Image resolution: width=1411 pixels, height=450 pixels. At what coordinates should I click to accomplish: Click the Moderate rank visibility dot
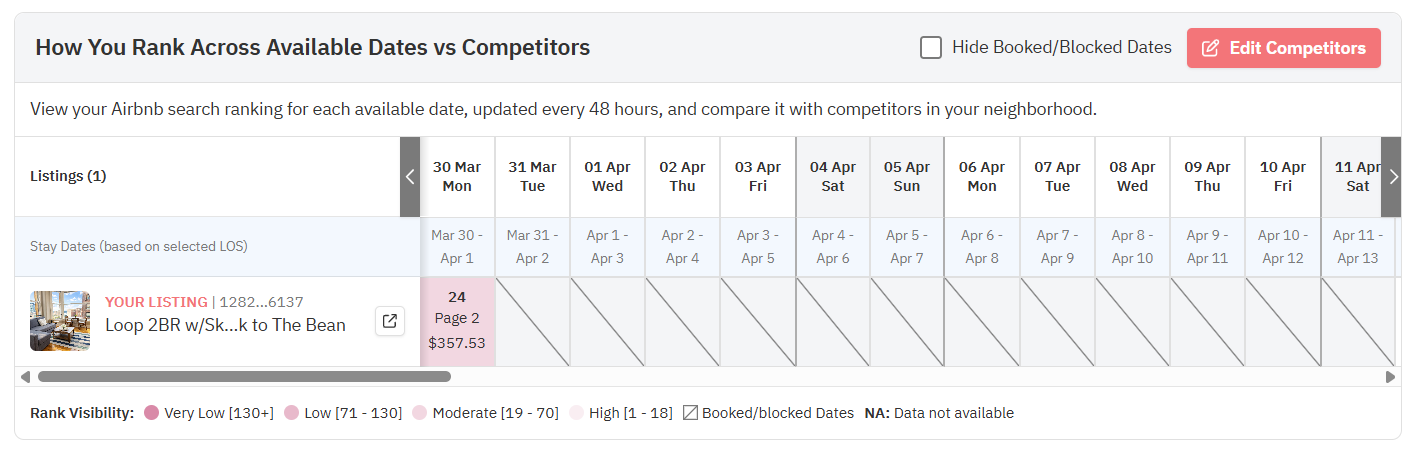point(420,413)
